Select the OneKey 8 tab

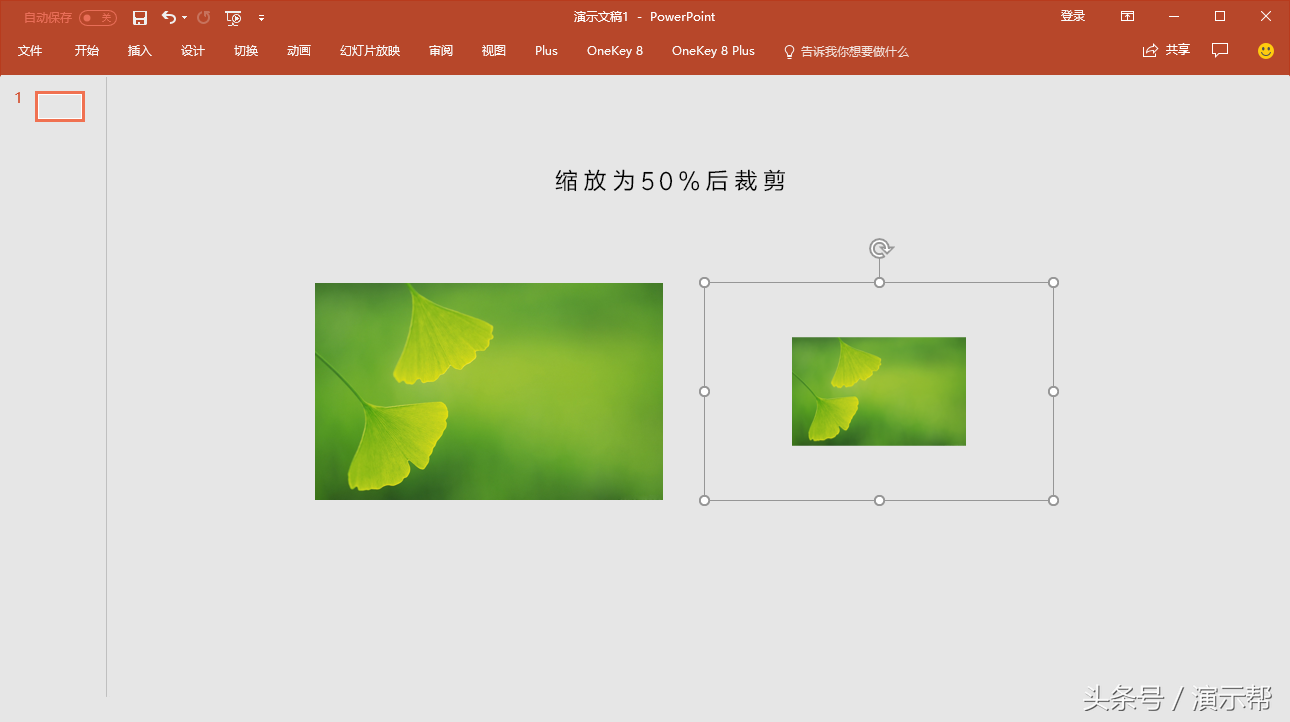[x=615, y=51]
